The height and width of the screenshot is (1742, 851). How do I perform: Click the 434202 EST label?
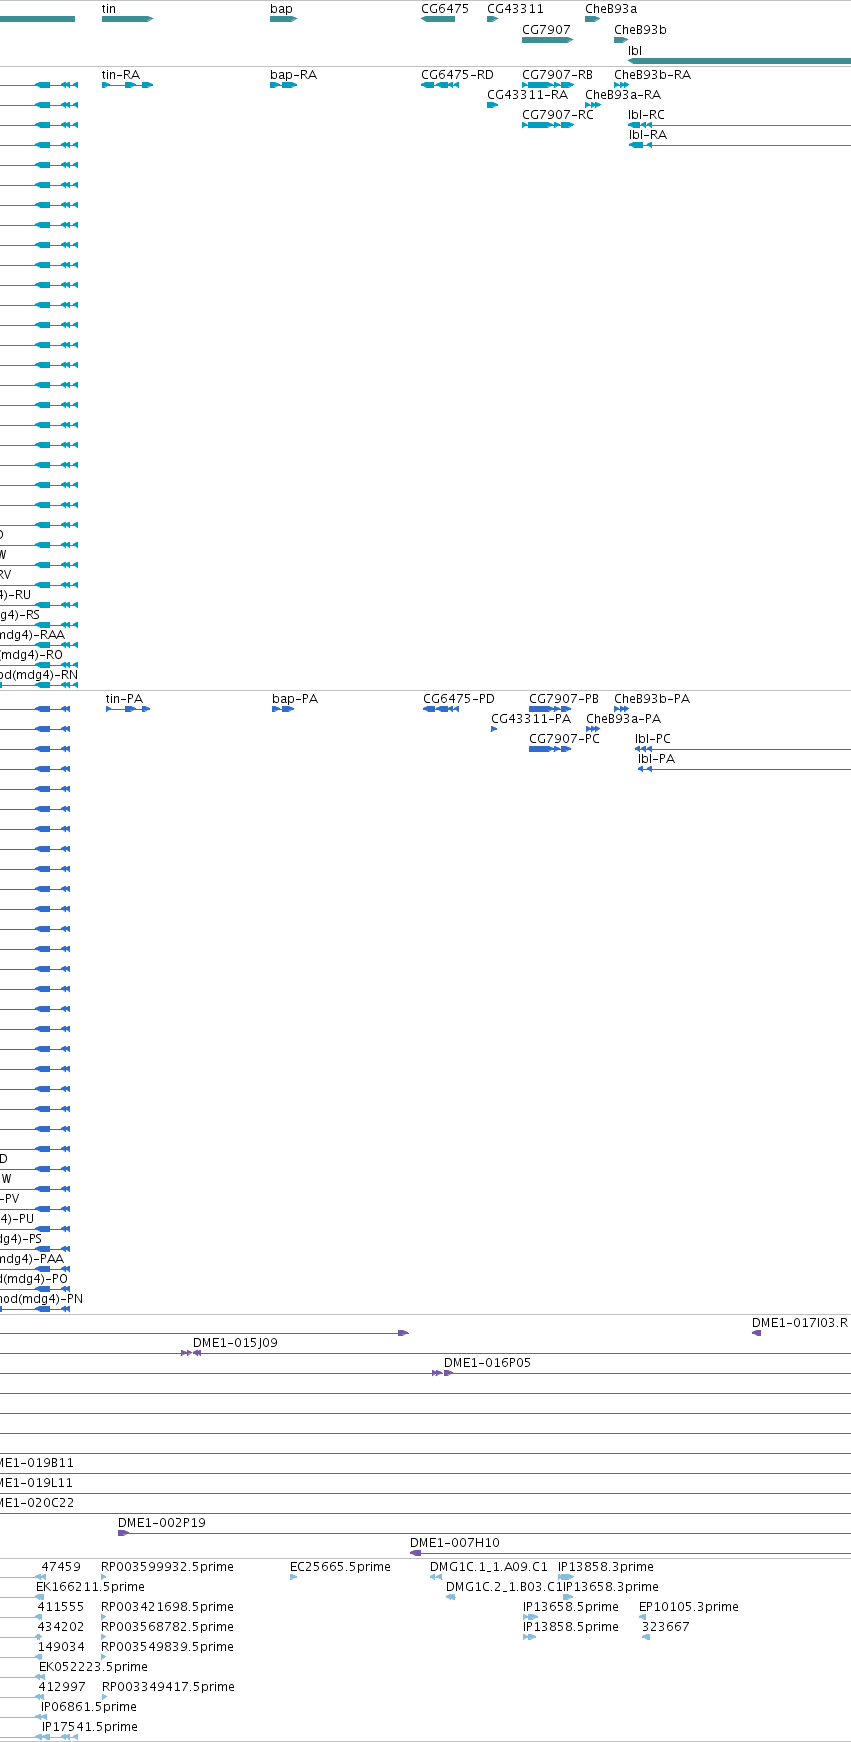click(x=61, y=1627)
